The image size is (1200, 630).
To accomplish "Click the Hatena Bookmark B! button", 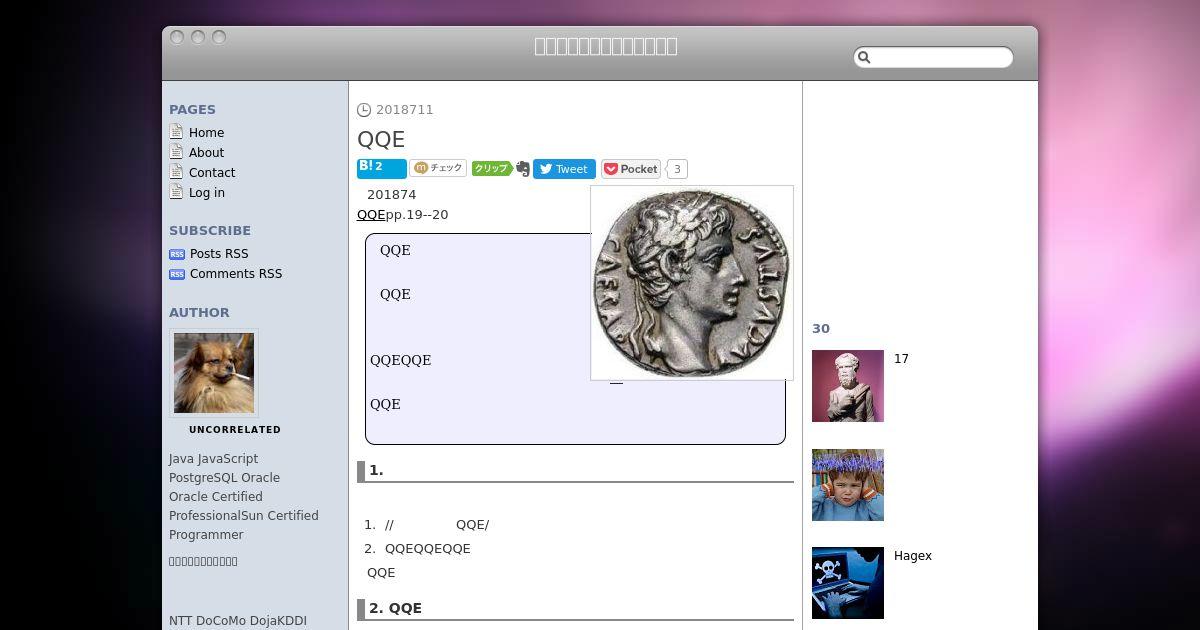I will coord(382,168).
